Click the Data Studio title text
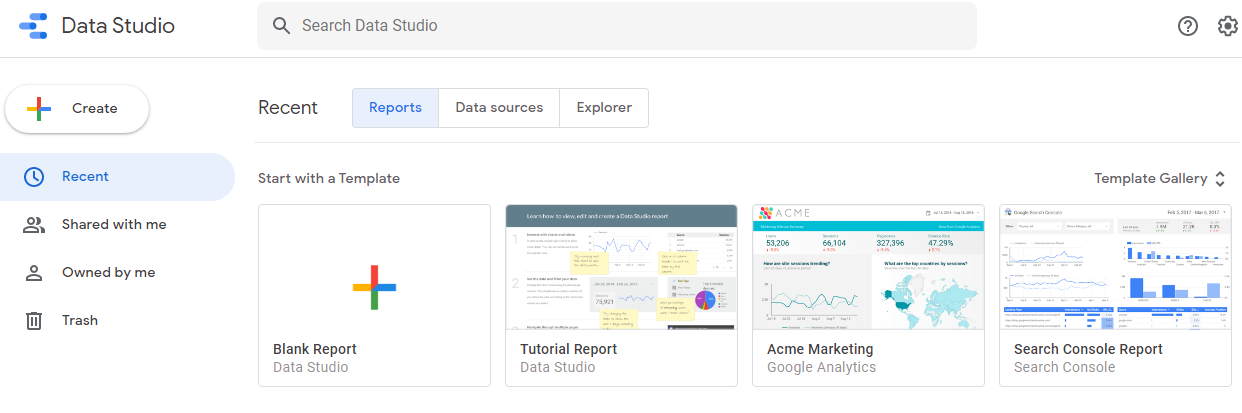 (x=118, y=26)
